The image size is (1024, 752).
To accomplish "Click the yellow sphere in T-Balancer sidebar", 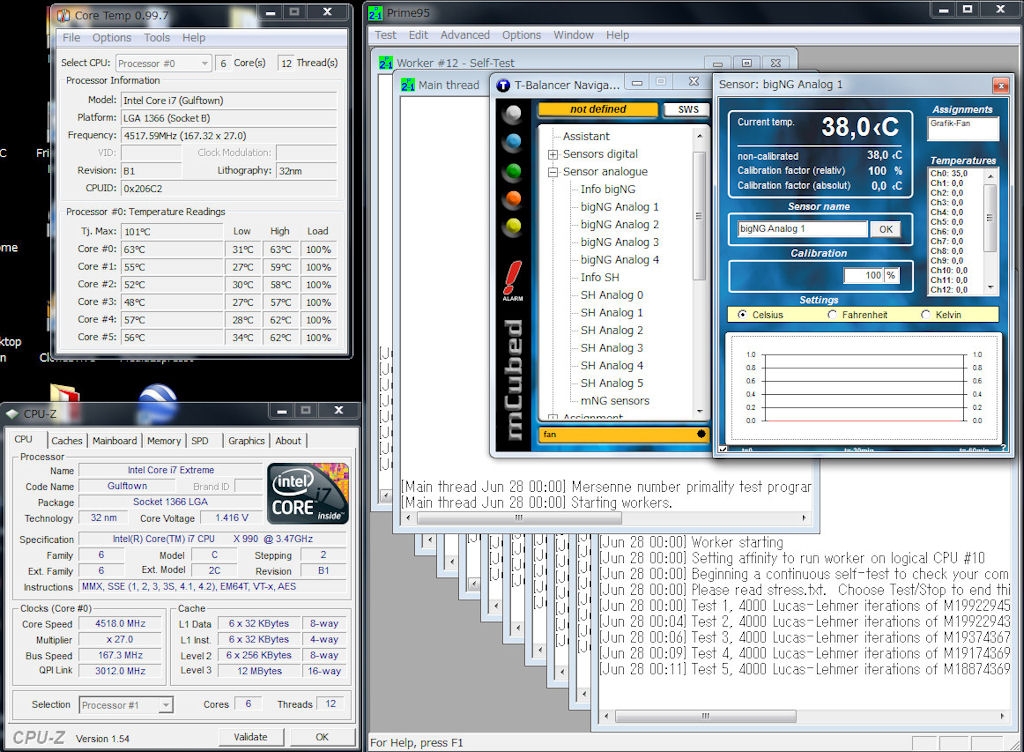I will pos(513,226).
